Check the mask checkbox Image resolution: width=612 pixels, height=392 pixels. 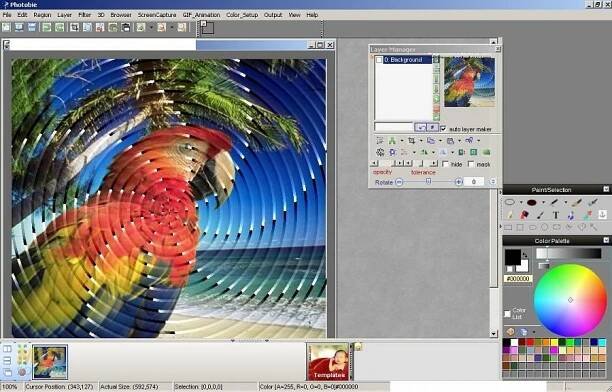[x=471, y=164]
